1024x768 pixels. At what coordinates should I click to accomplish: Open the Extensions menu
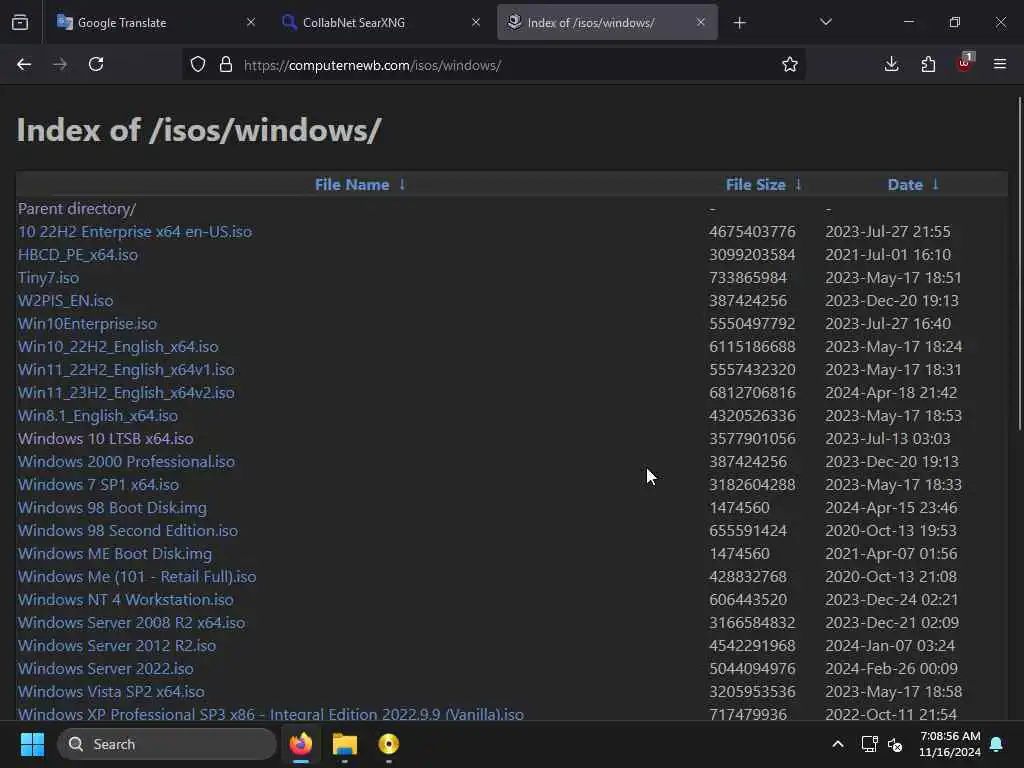click(x=928, y=65)
